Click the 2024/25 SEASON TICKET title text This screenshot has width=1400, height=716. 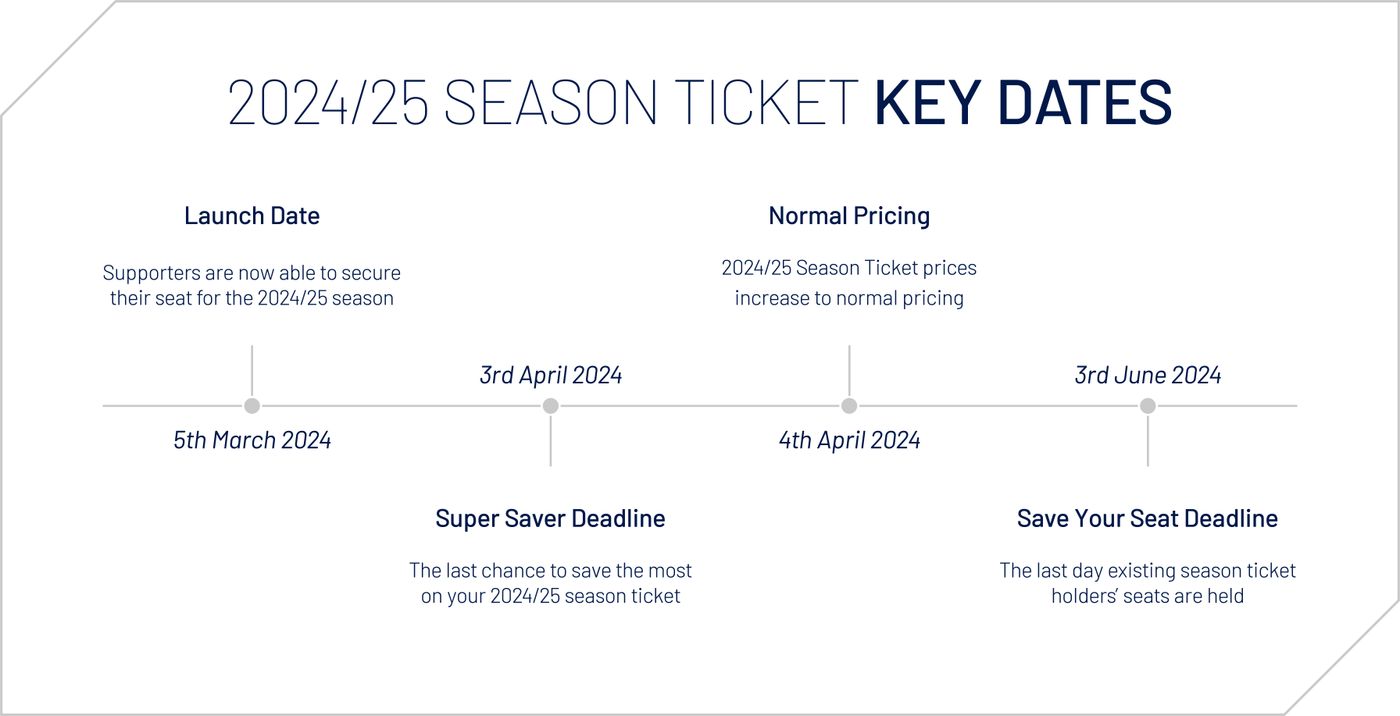(543, 102)
